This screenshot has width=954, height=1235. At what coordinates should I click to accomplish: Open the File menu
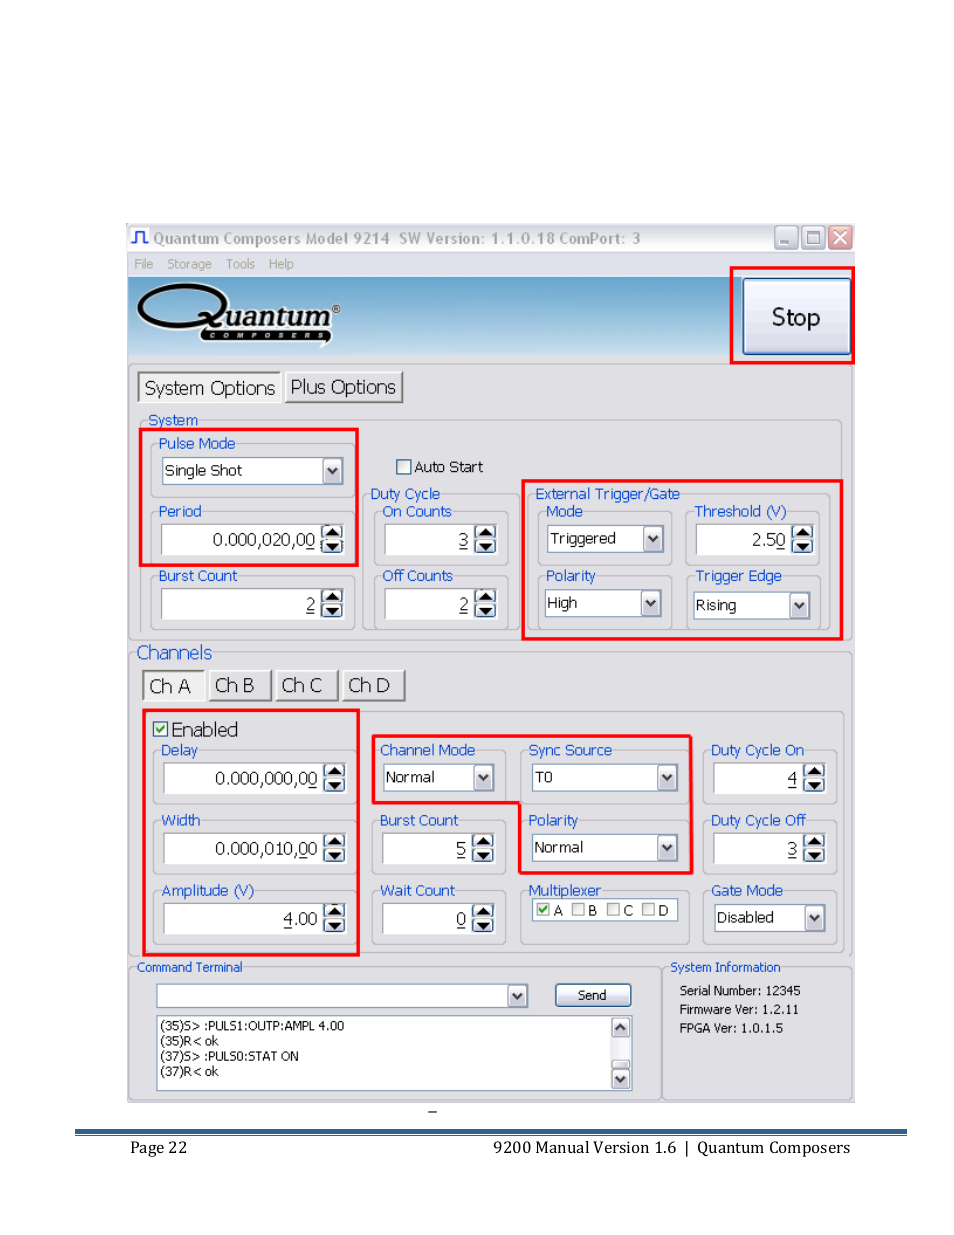click(144, 264)
